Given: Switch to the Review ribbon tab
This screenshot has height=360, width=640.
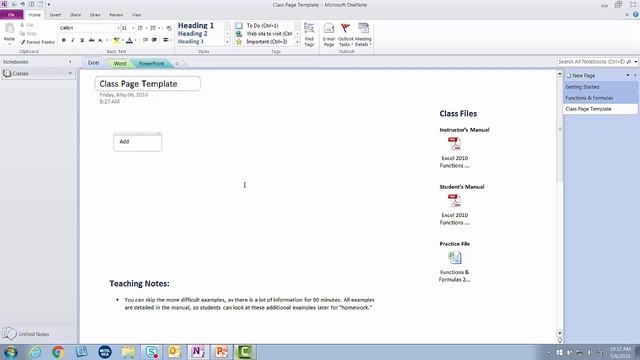Looking at the screenshot, I should [x=116, y=15].
